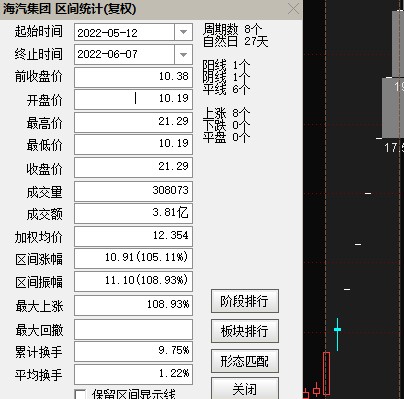Click the 平线 6个 text
This screenshot has height=399, width=404.
226,89
